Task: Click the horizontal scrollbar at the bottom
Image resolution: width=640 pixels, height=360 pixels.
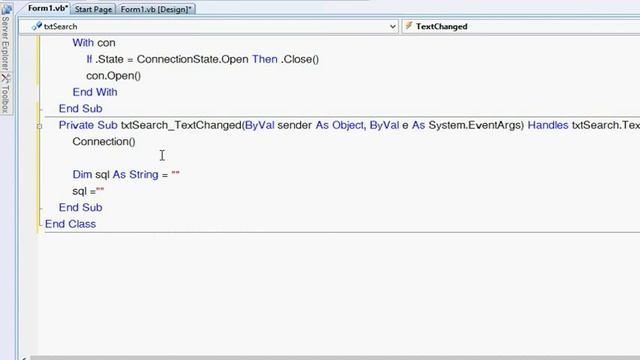Action: tap(335, 358)
